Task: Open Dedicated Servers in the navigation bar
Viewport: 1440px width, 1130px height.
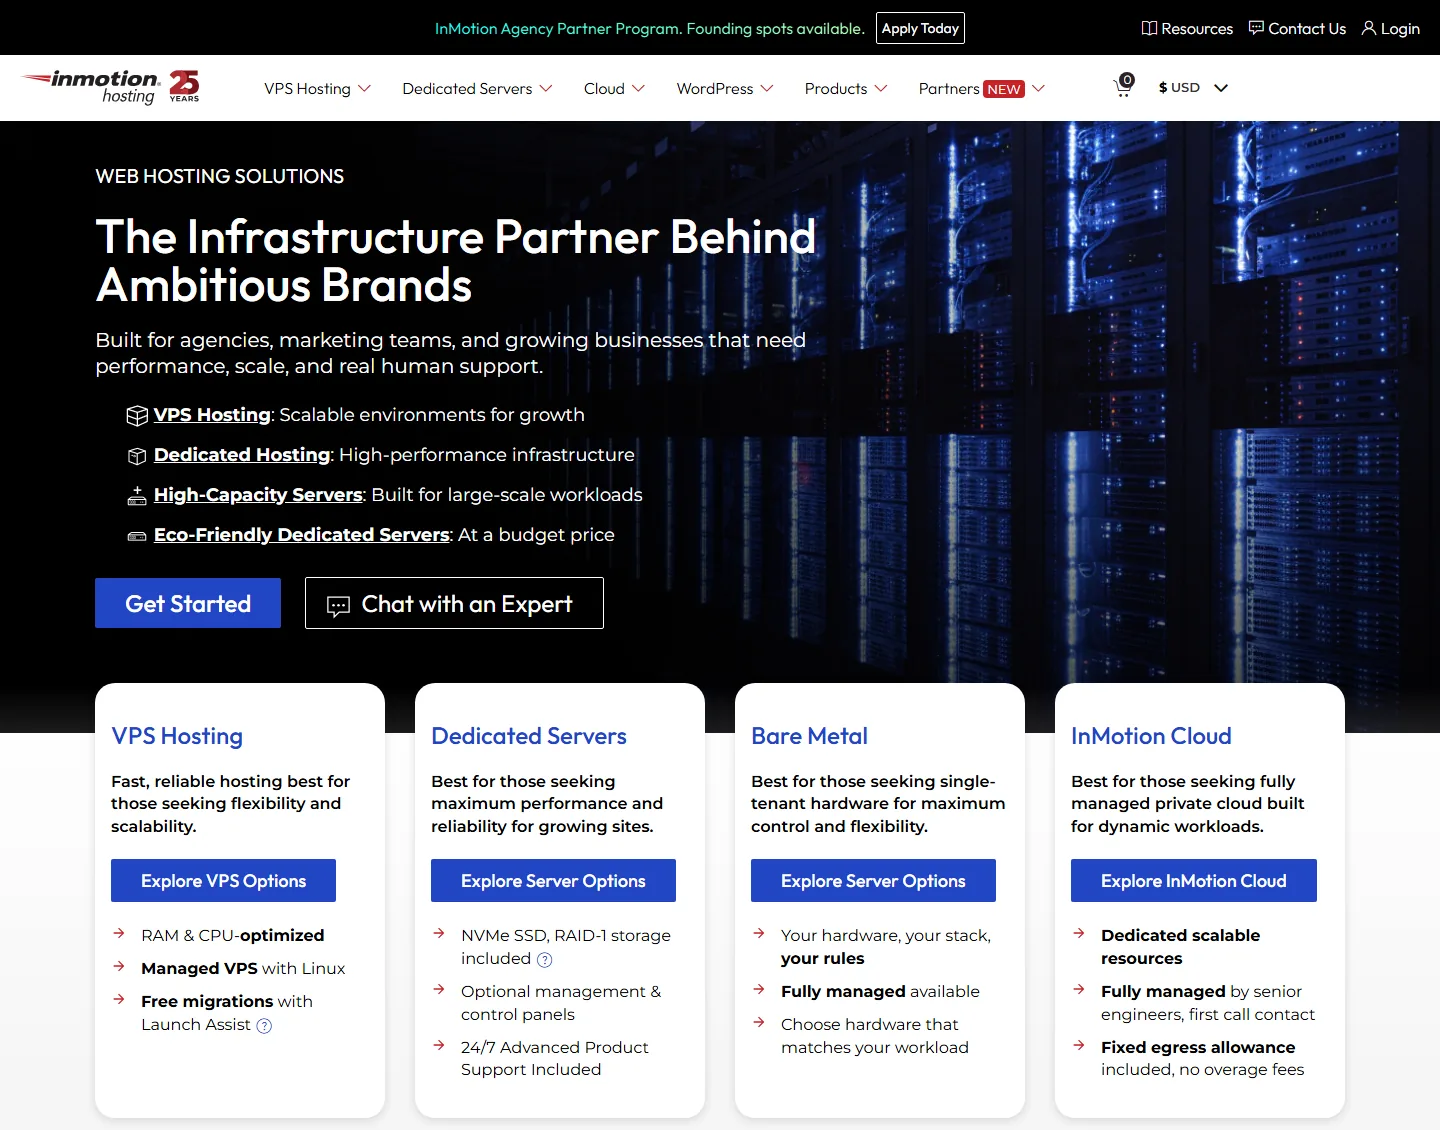Action: tap(467, 88)
